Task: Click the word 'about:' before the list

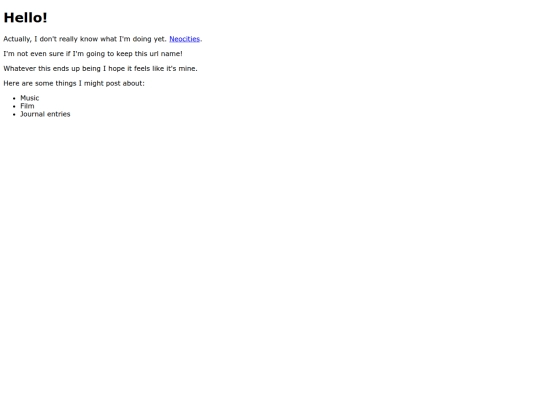Action: 134,83
